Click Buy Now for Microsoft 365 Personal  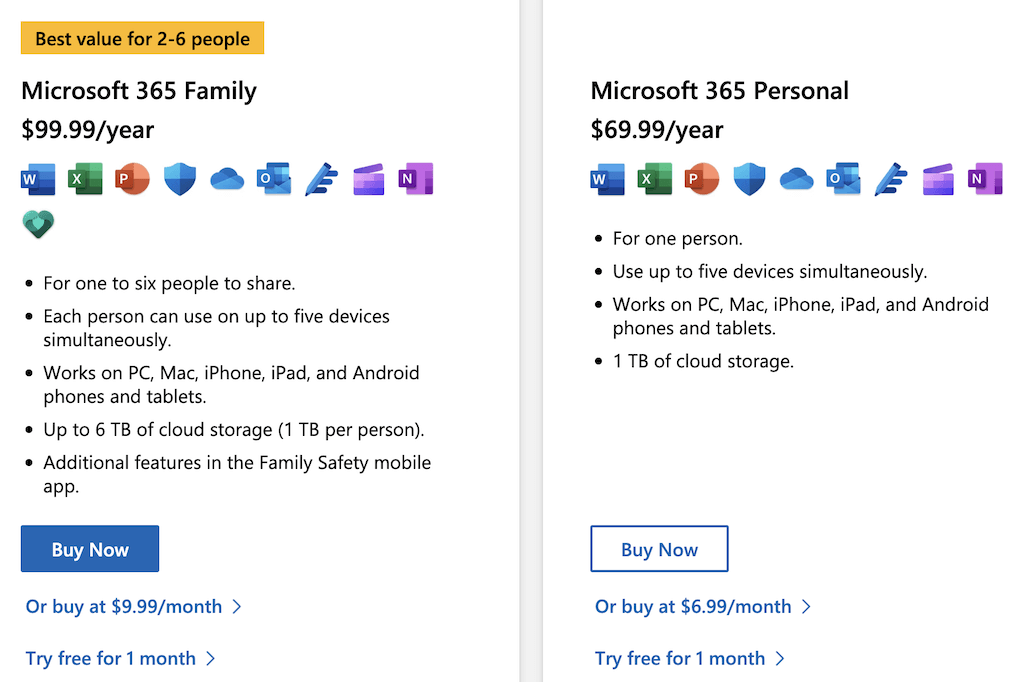tap(660, 549)
